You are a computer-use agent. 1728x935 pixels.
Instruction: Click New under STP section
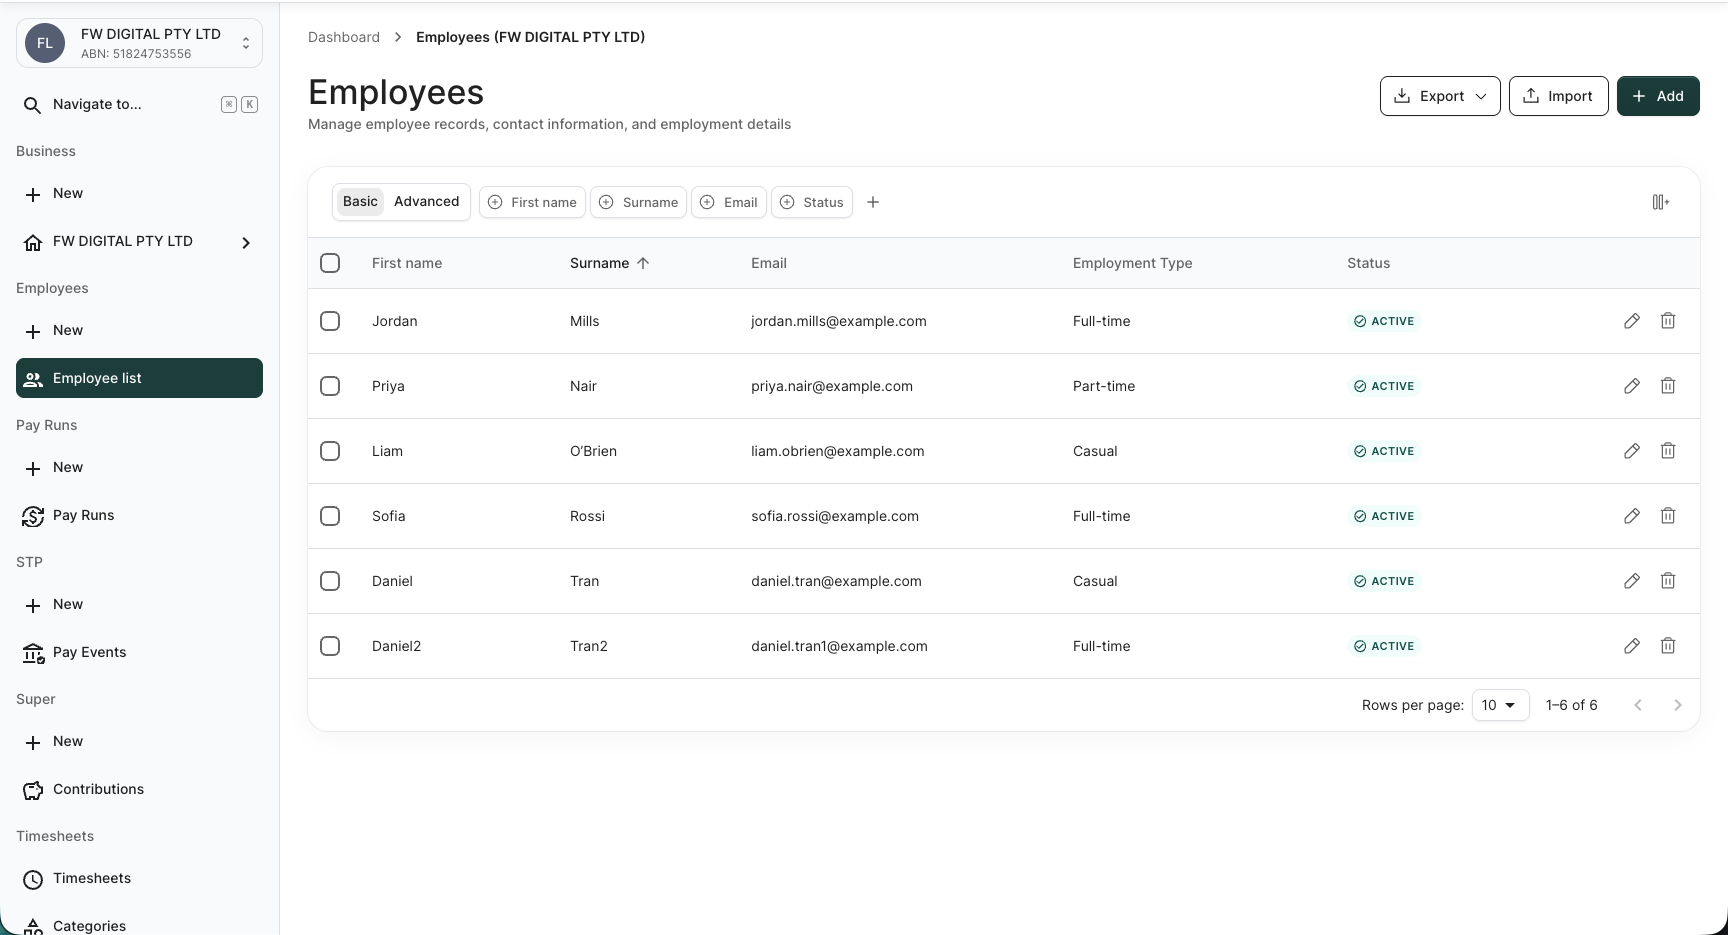[x=139, y=604]
